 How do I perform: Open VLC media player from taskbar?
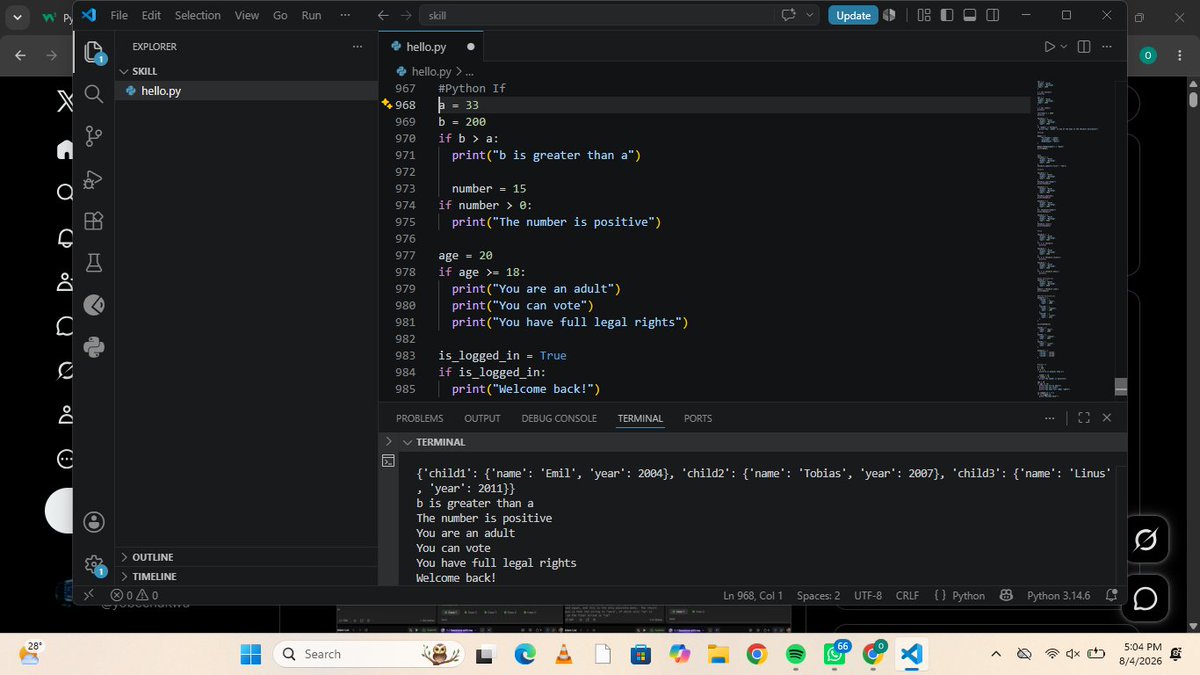pyautogui.click(x=563, y=654)
